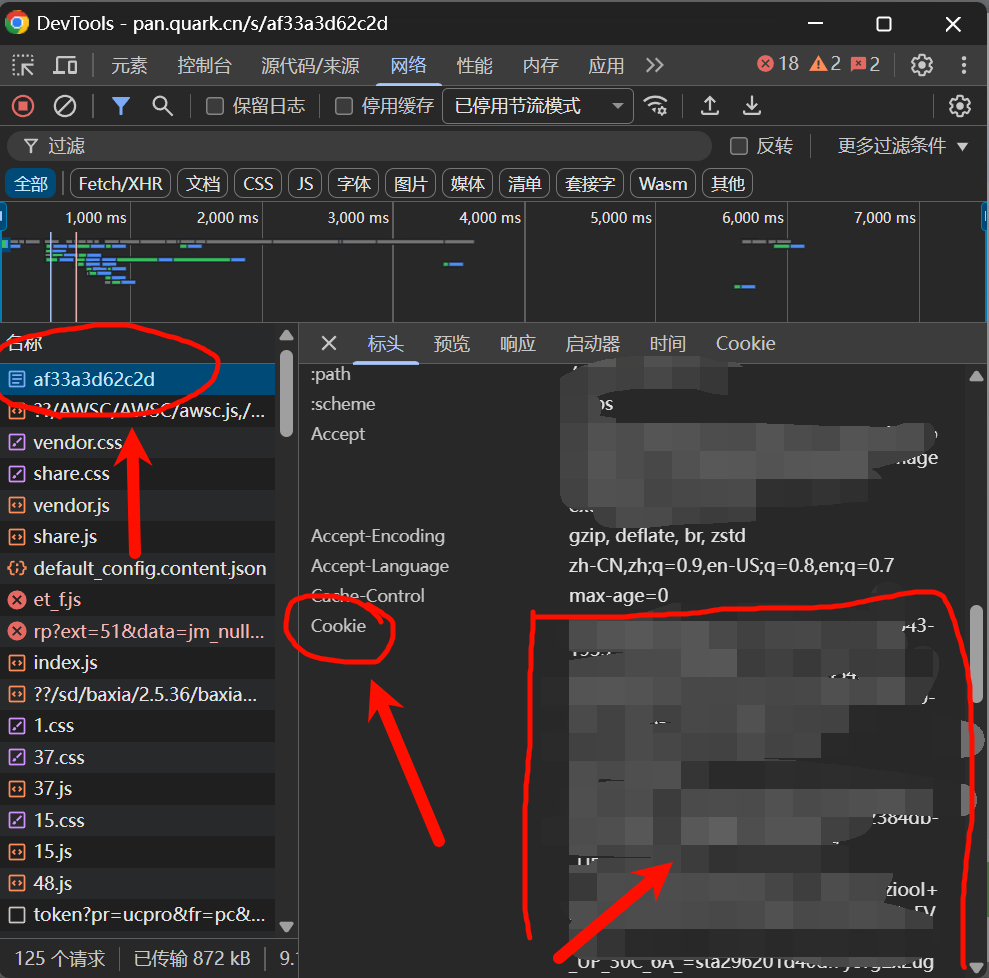The width and height of the screenshot is (989, 978).
Task: Activate the inspect element picker icon
Action: click(23, 65)
